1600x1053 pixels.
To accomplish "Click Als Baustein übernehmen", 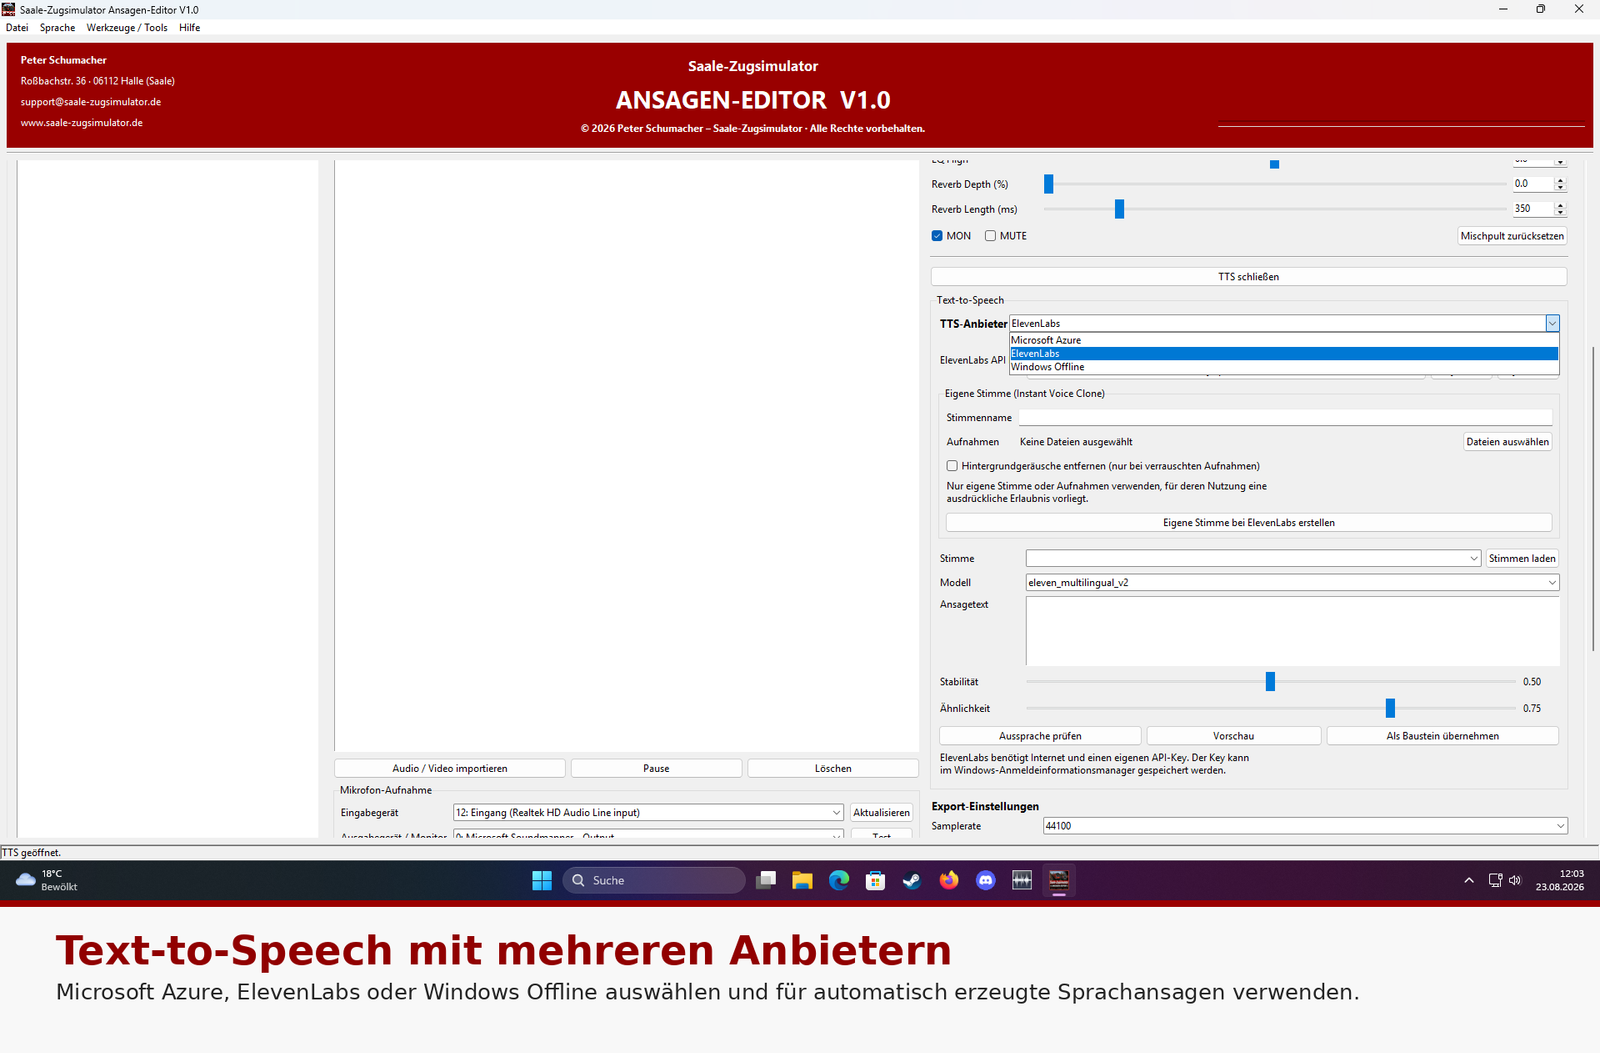I will (x=1442, y=736).
